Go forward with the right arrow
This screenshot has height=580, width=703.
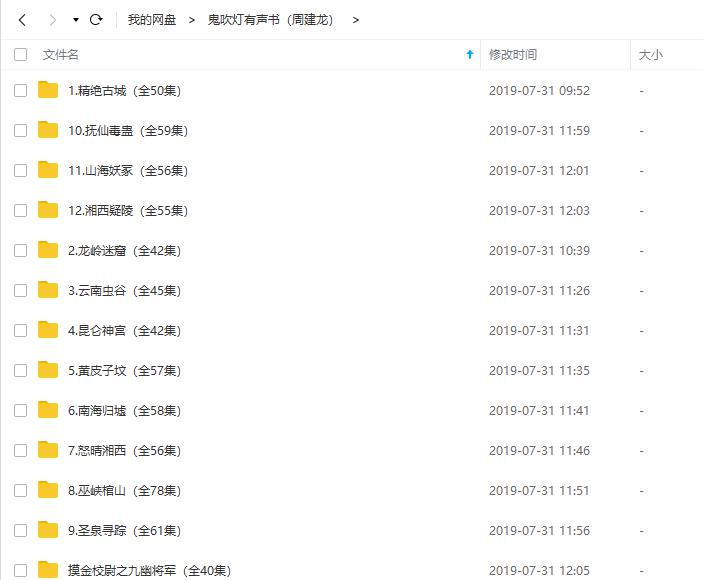click(x=52, y=20)
